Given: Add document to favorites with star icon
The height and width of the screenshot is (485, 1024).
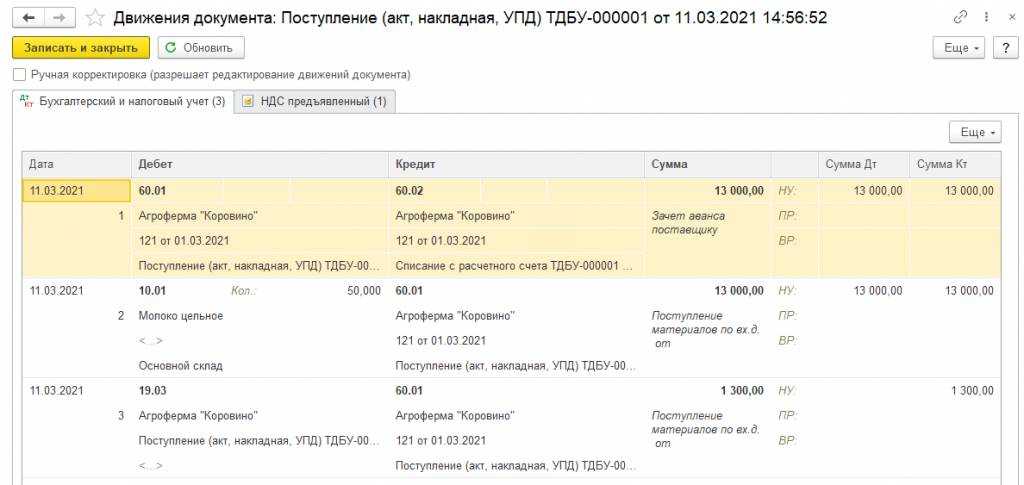Looking at the screenshot, I should (x=95, y=18).
